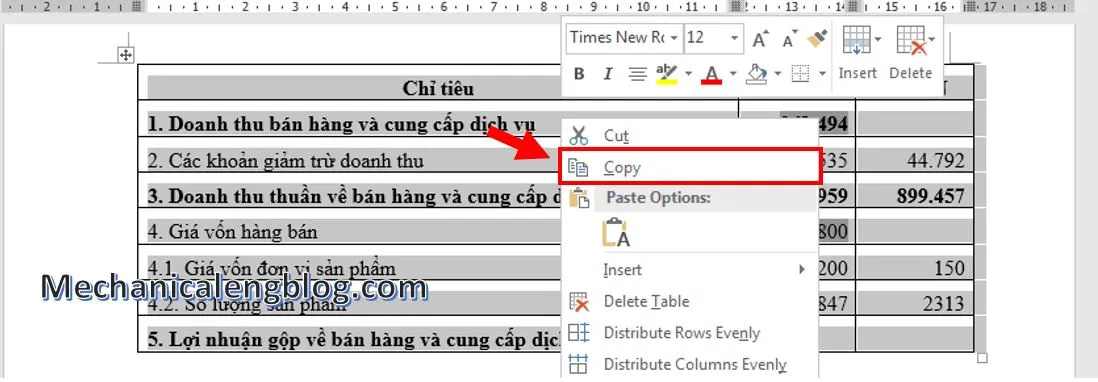This screenshot has height=382, width=1098.
Task: Click the Distribute Rows Evenly icon
Action: coord(579,333)
